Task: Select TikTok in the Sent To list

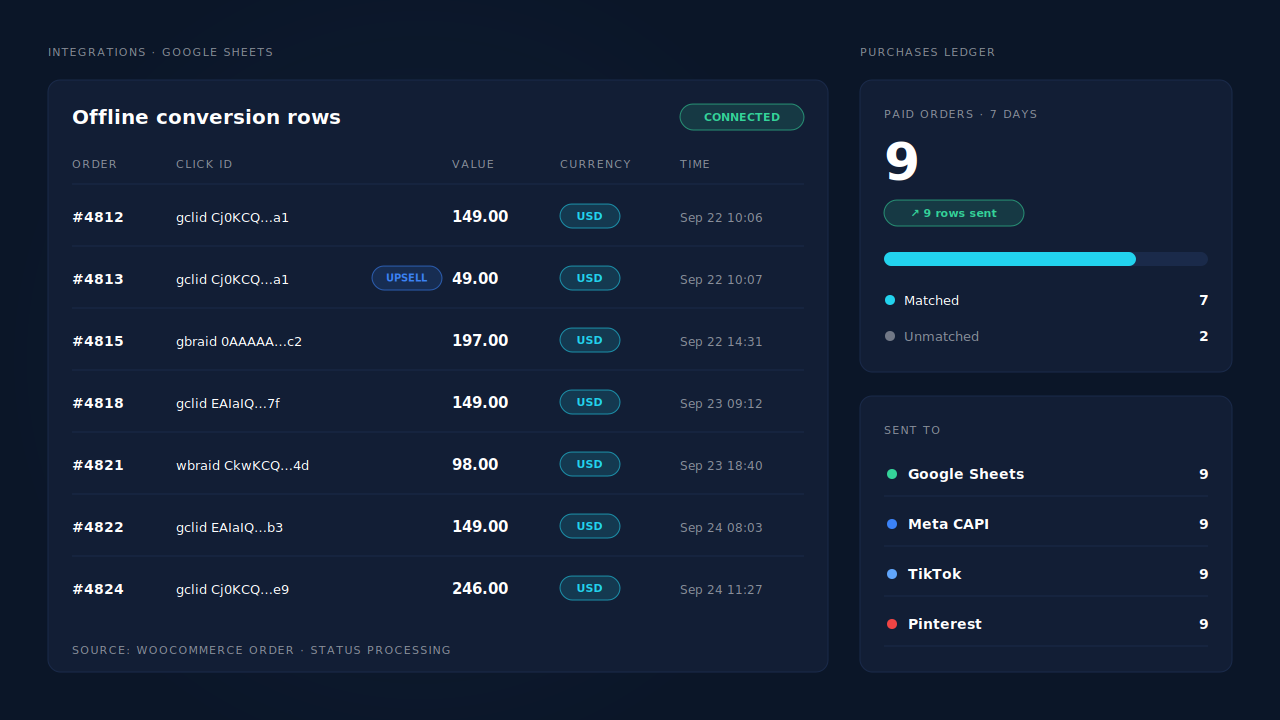Action: click(1046, 574)
